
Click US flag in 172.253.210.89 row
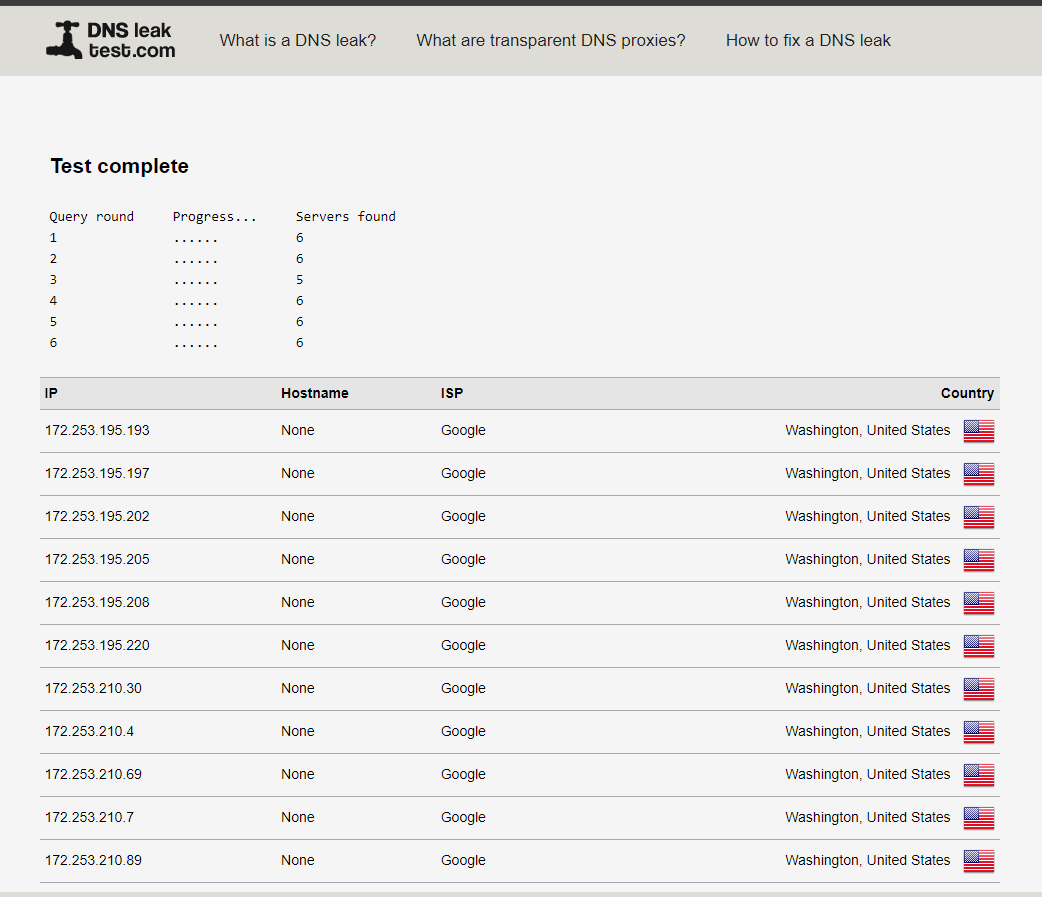979,861
